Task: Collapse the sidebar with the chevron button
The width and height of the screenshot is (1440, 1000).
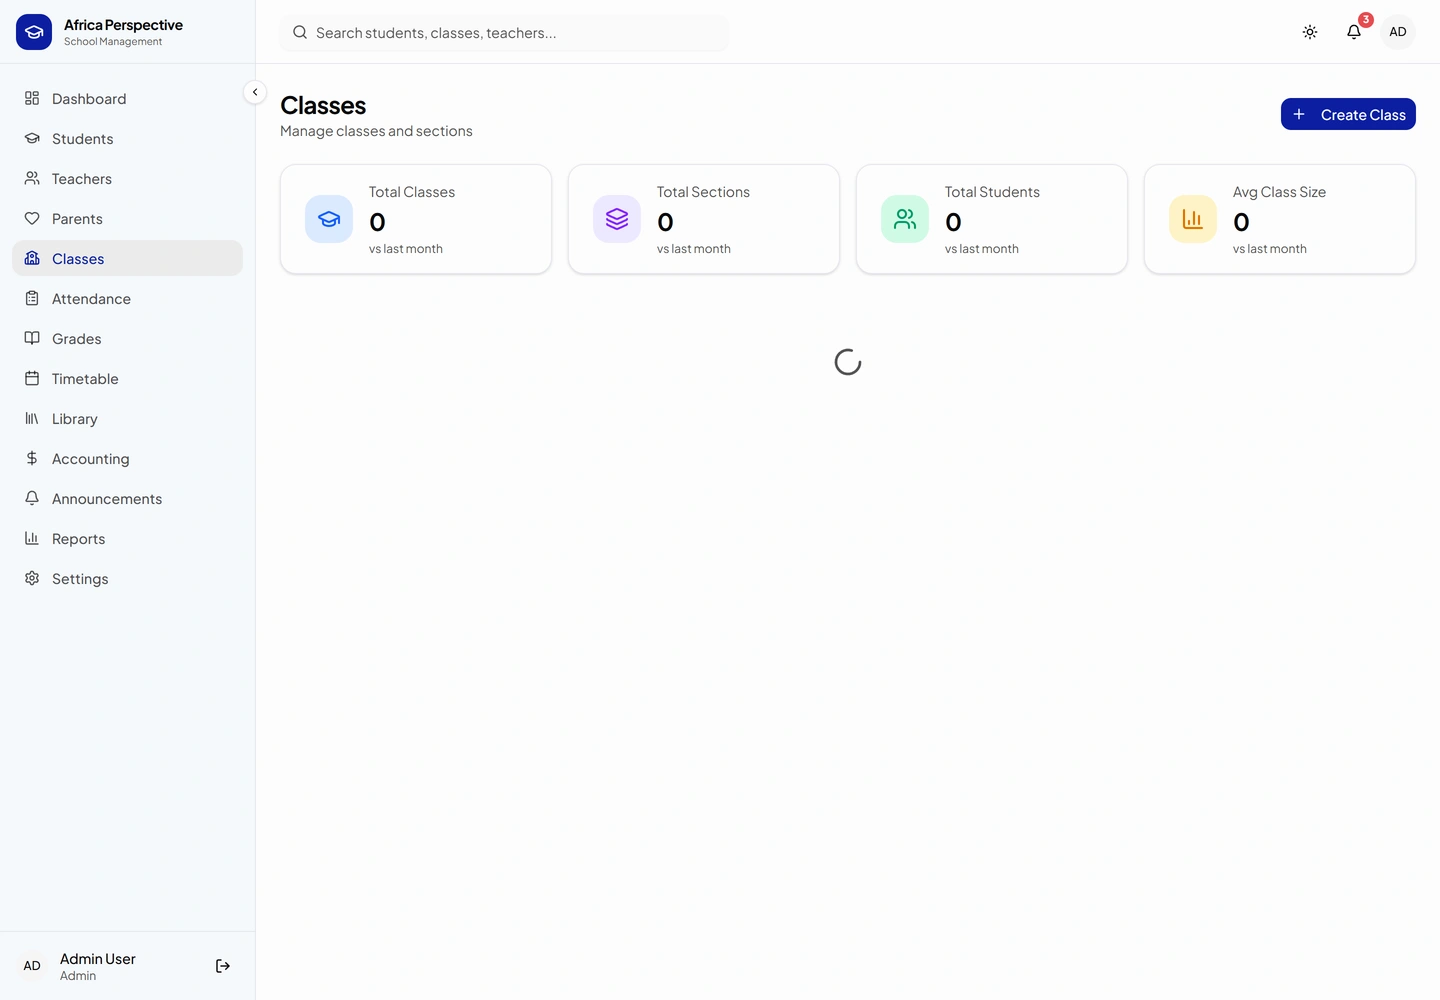Action: coord(255,92)
